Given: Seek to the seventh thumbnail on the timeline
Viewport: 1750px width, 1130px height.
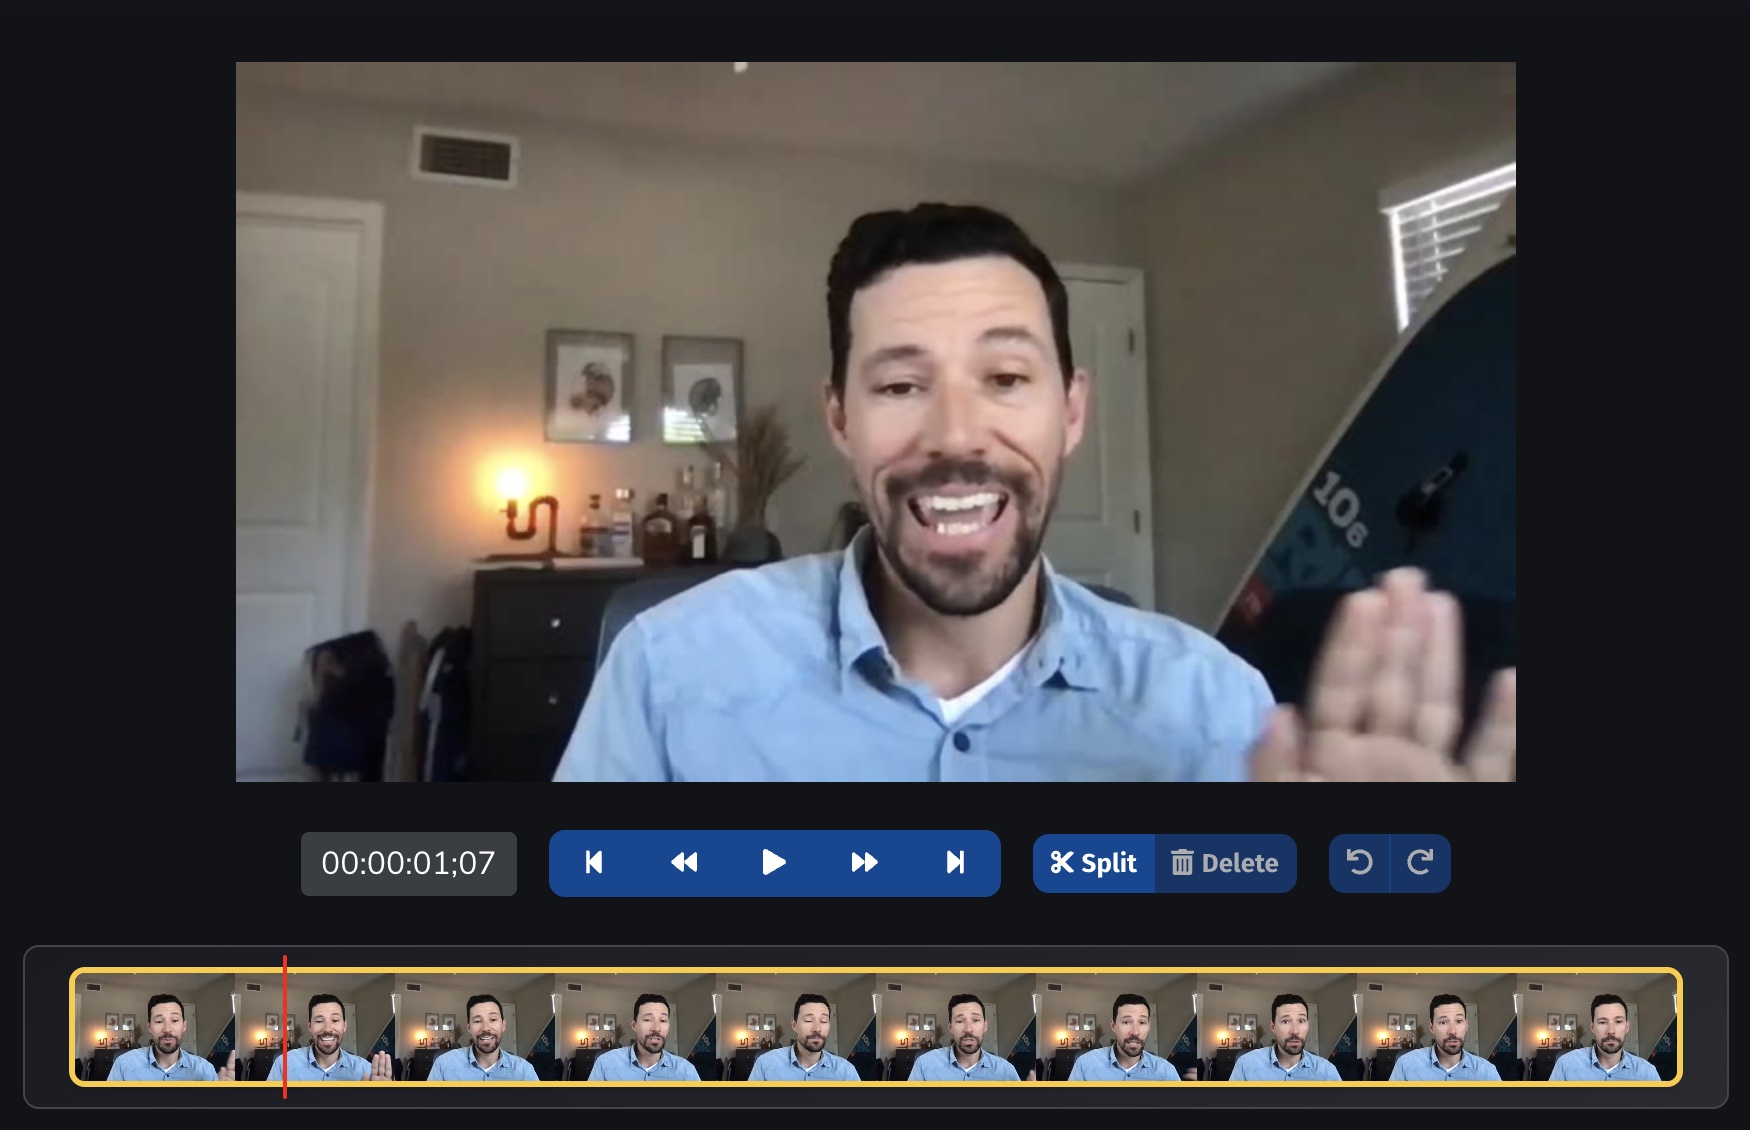Looking at the screenshot, I should coord(1116,1026).
